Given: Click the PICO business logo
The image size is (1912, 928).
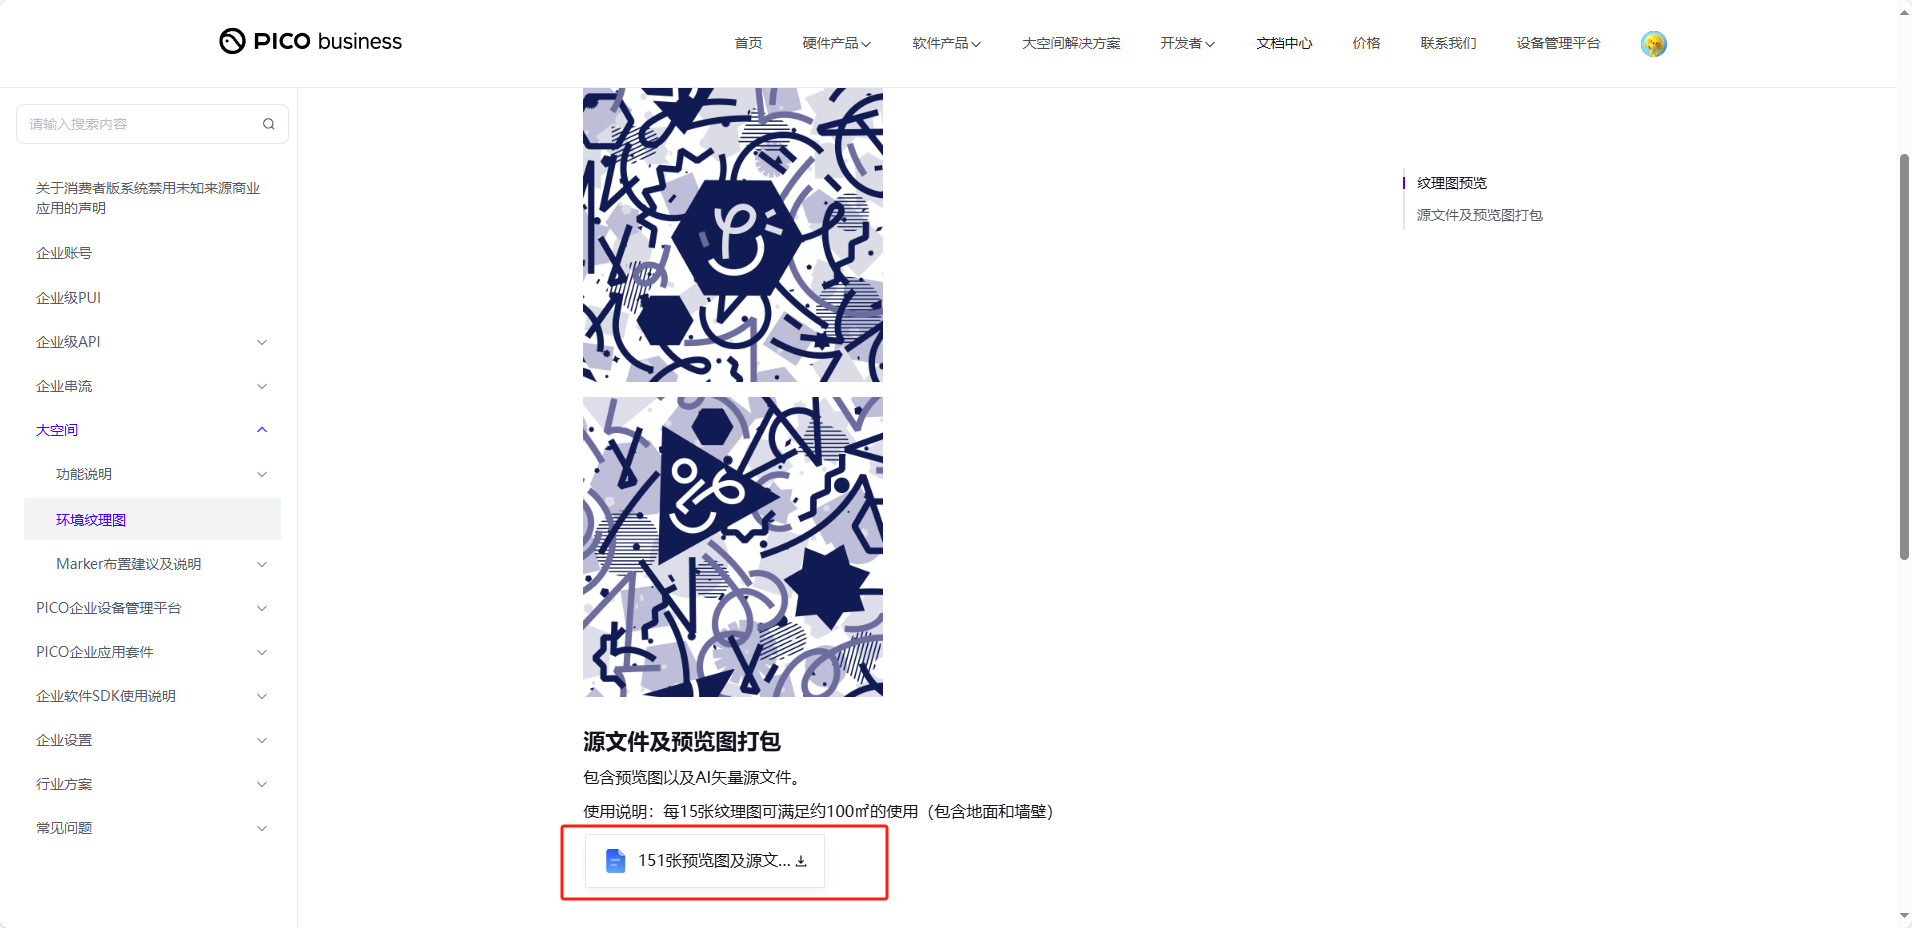Looking at the screenshot, I should 310,41.
